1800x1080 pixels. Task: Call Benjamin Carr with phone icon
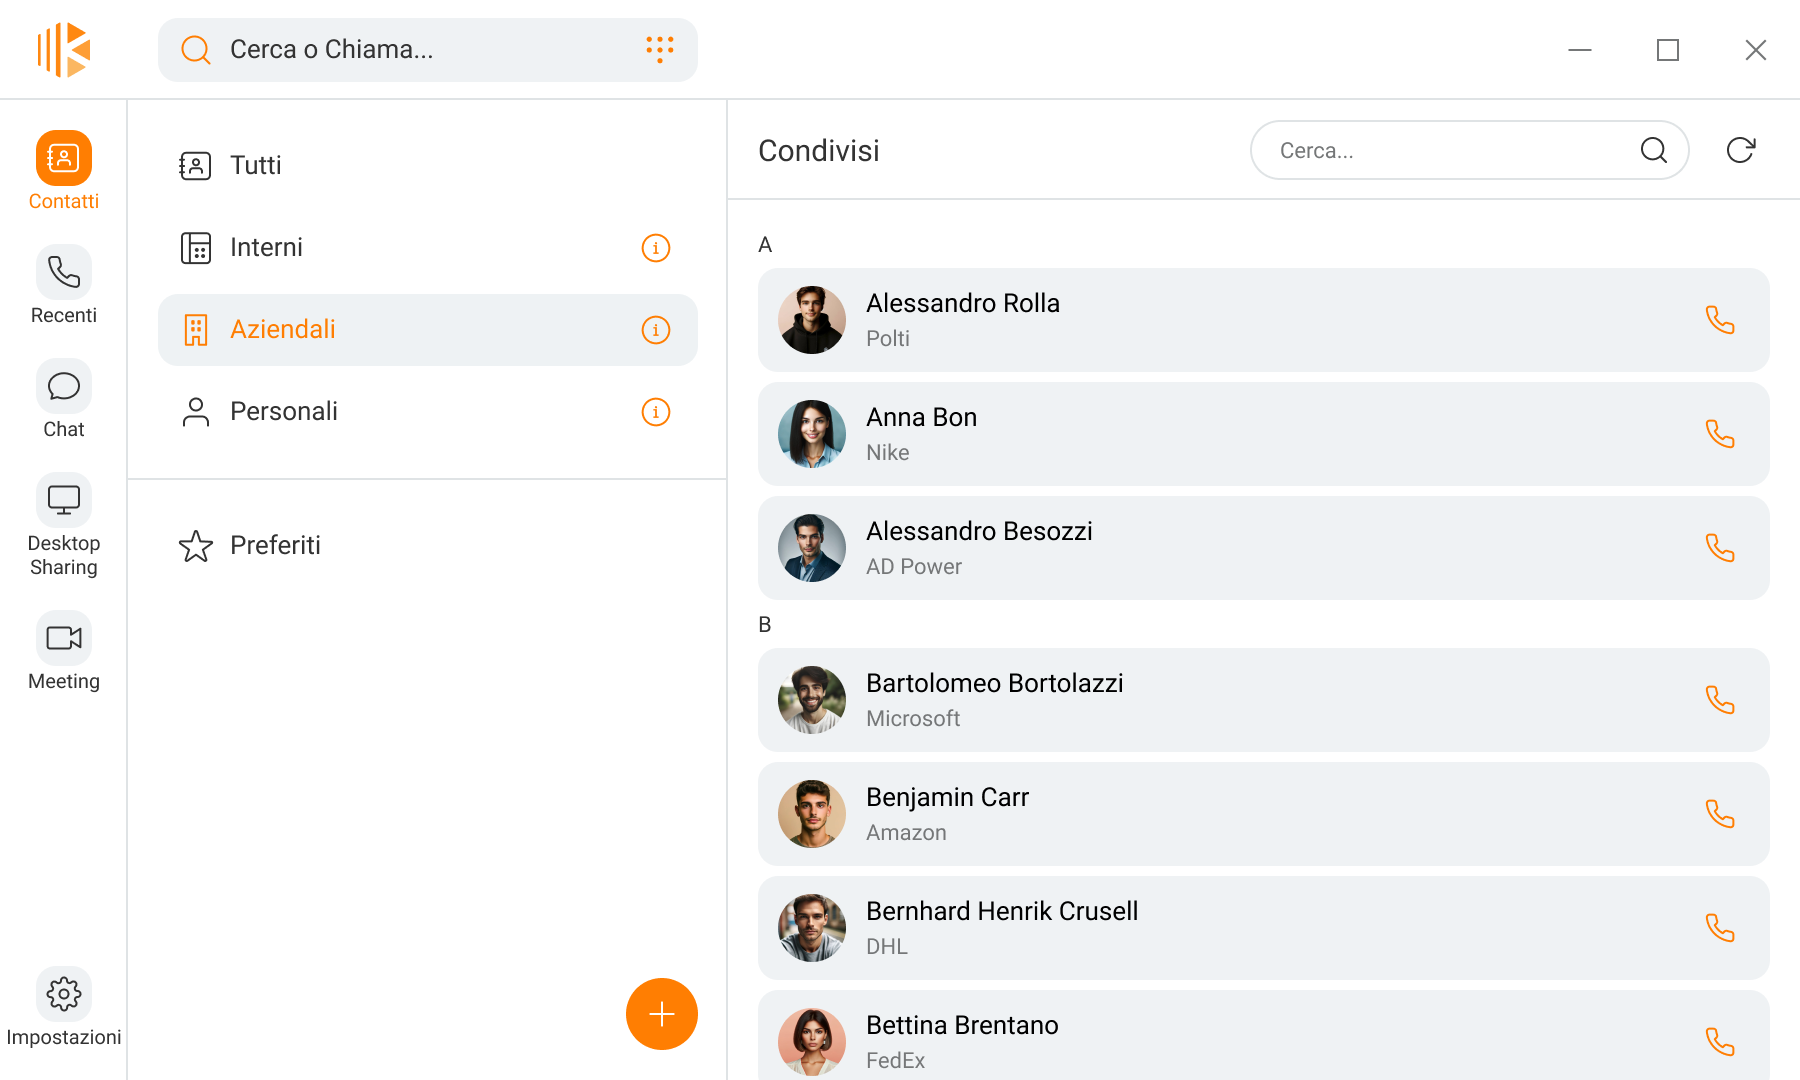pos(1719,814)
